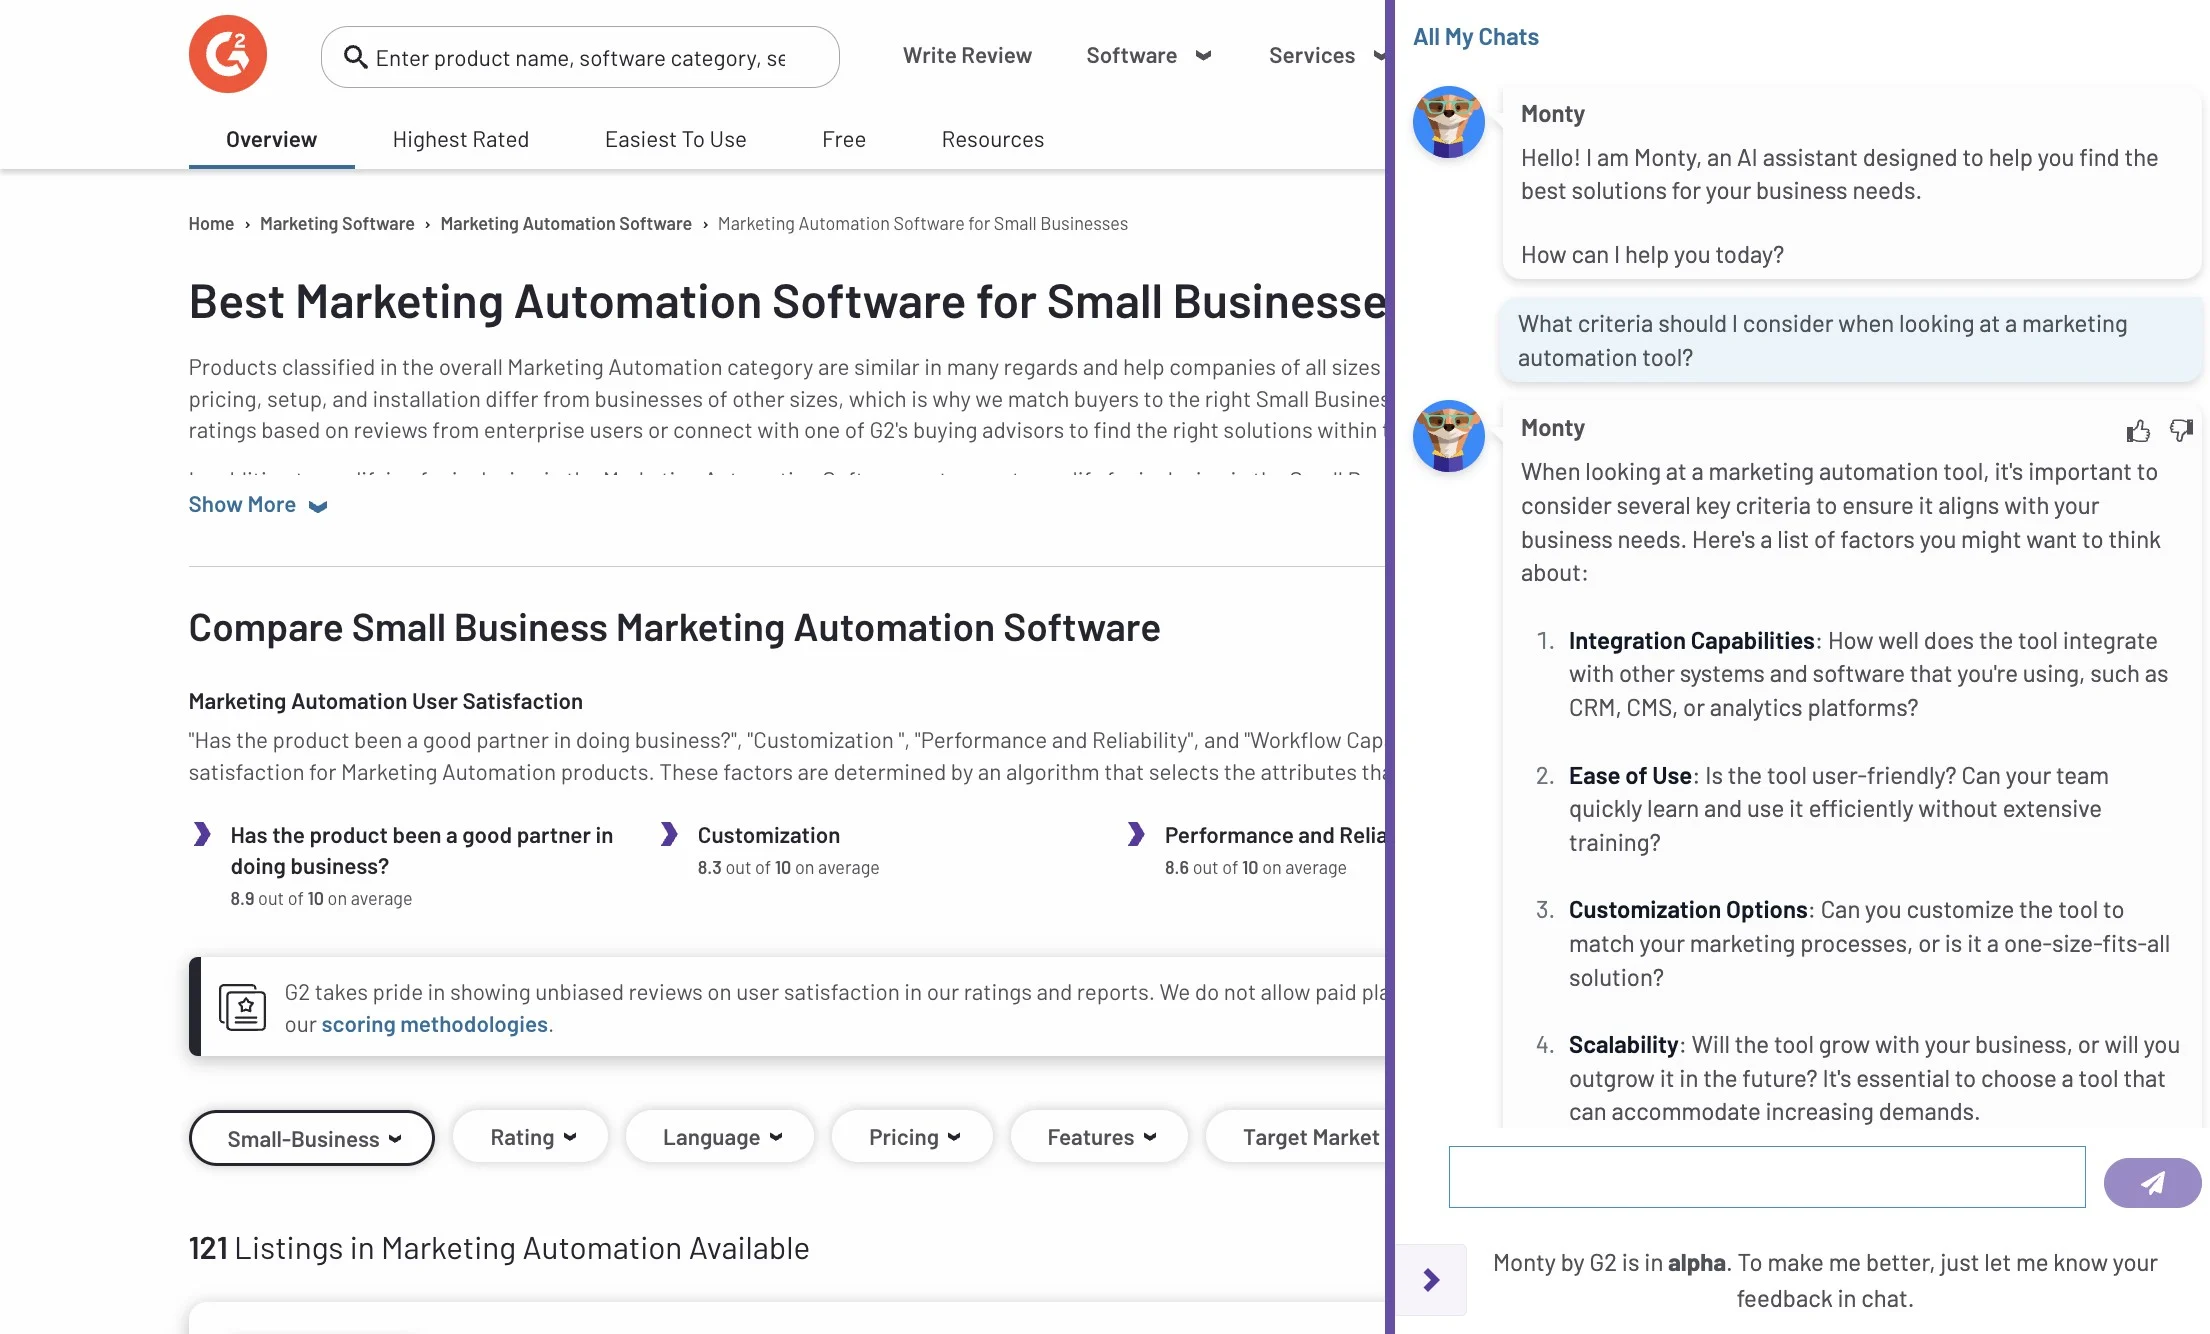
Task: Open All My Chats link
Action: (x=1475, y=37)
